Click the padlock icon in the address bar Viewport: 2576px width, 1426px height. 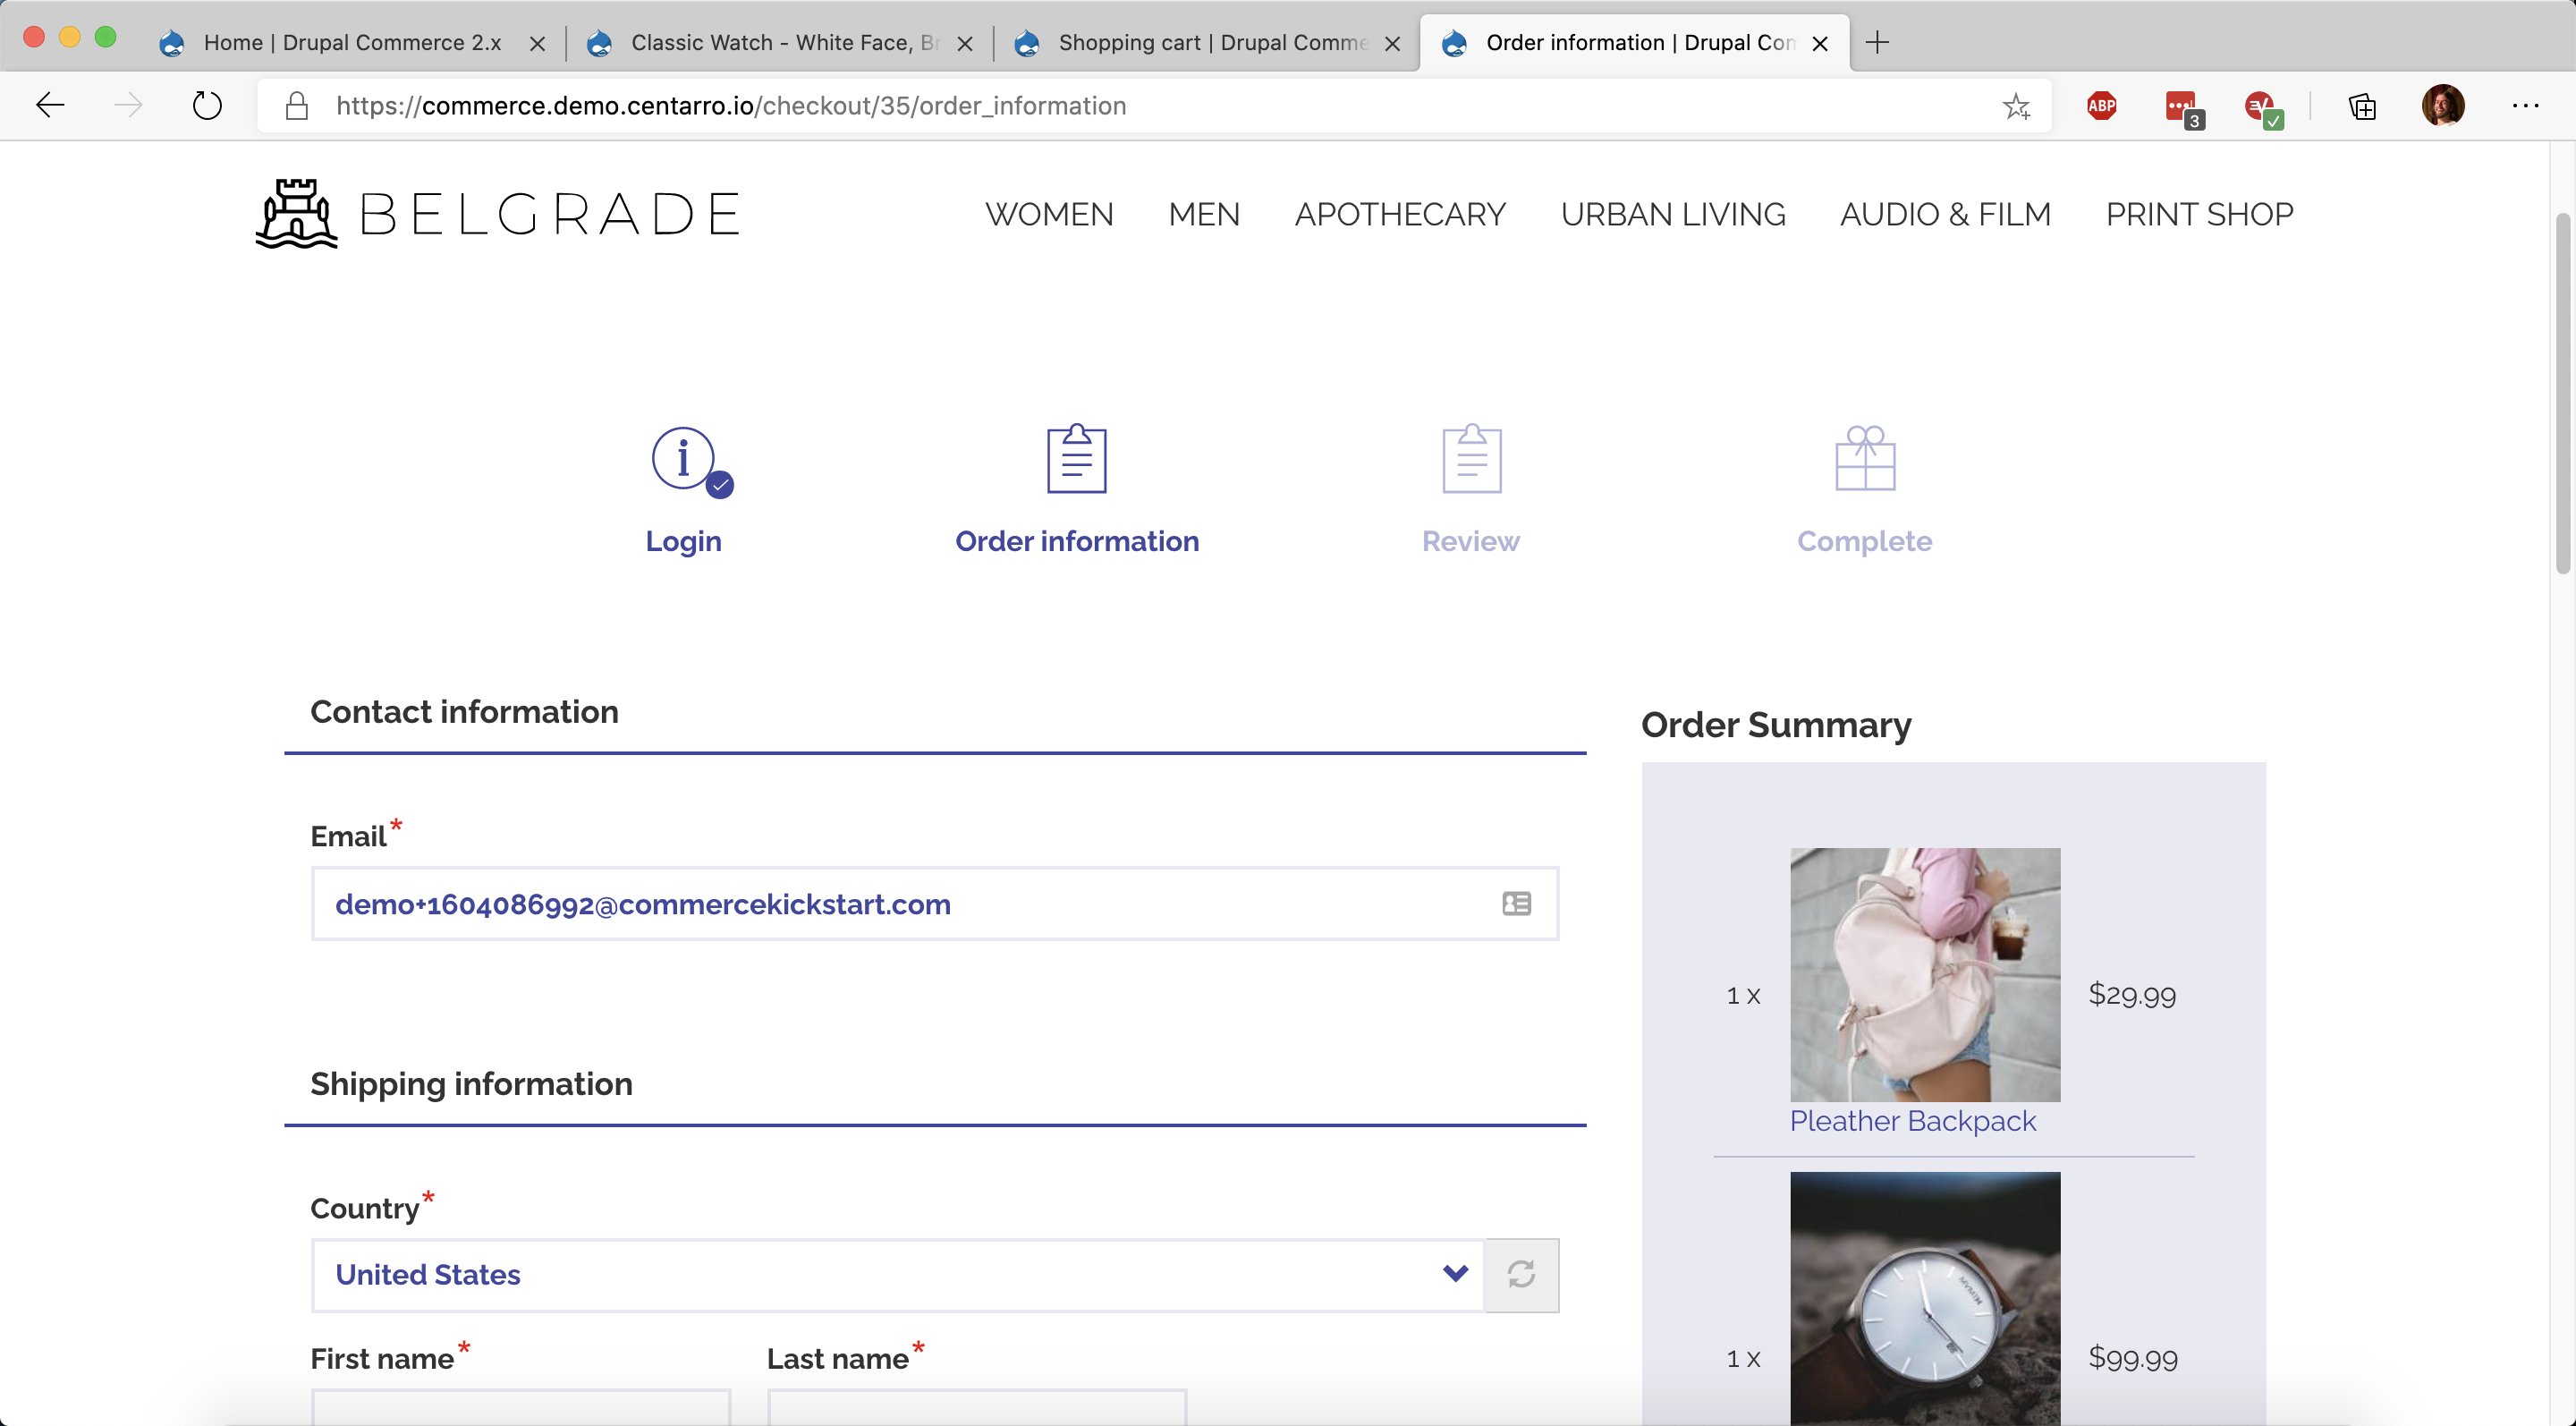click(x=296, y=105)
